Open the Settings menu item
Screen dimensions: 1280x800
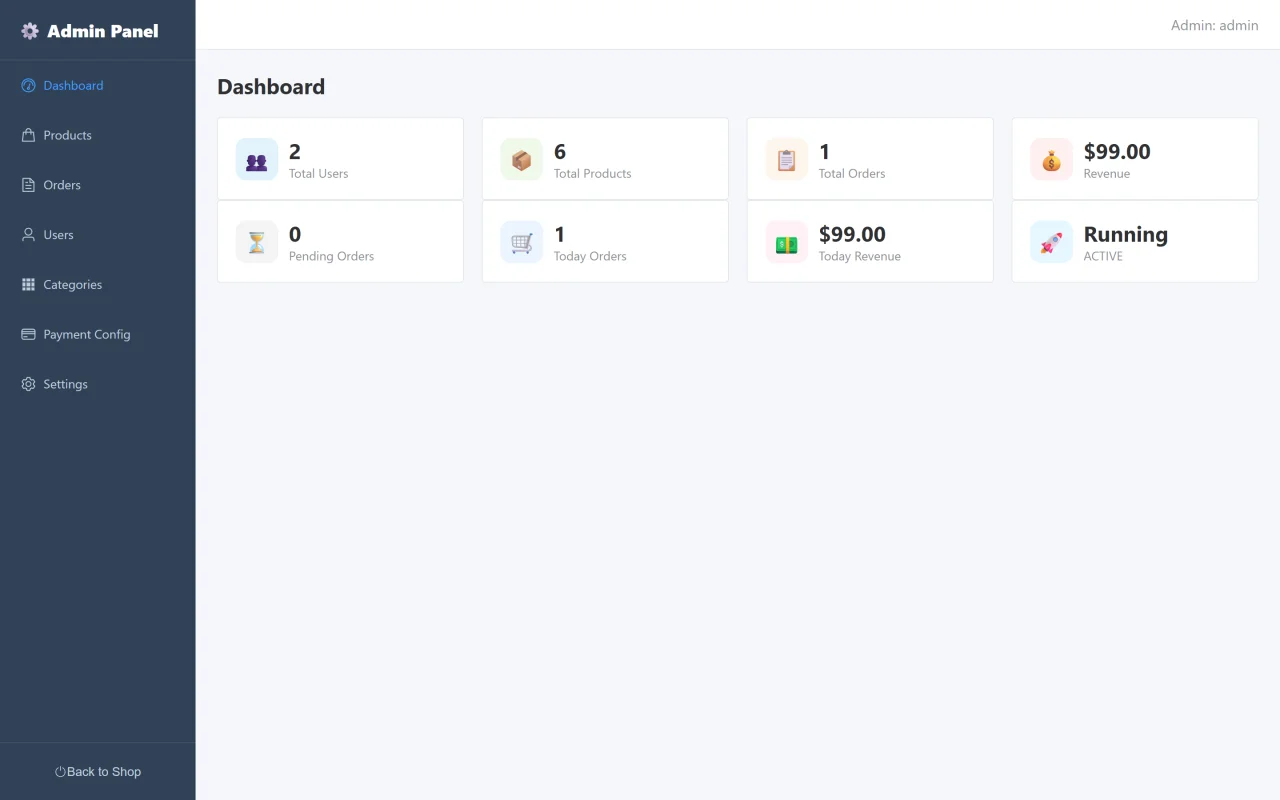click(x=98, y=384)
